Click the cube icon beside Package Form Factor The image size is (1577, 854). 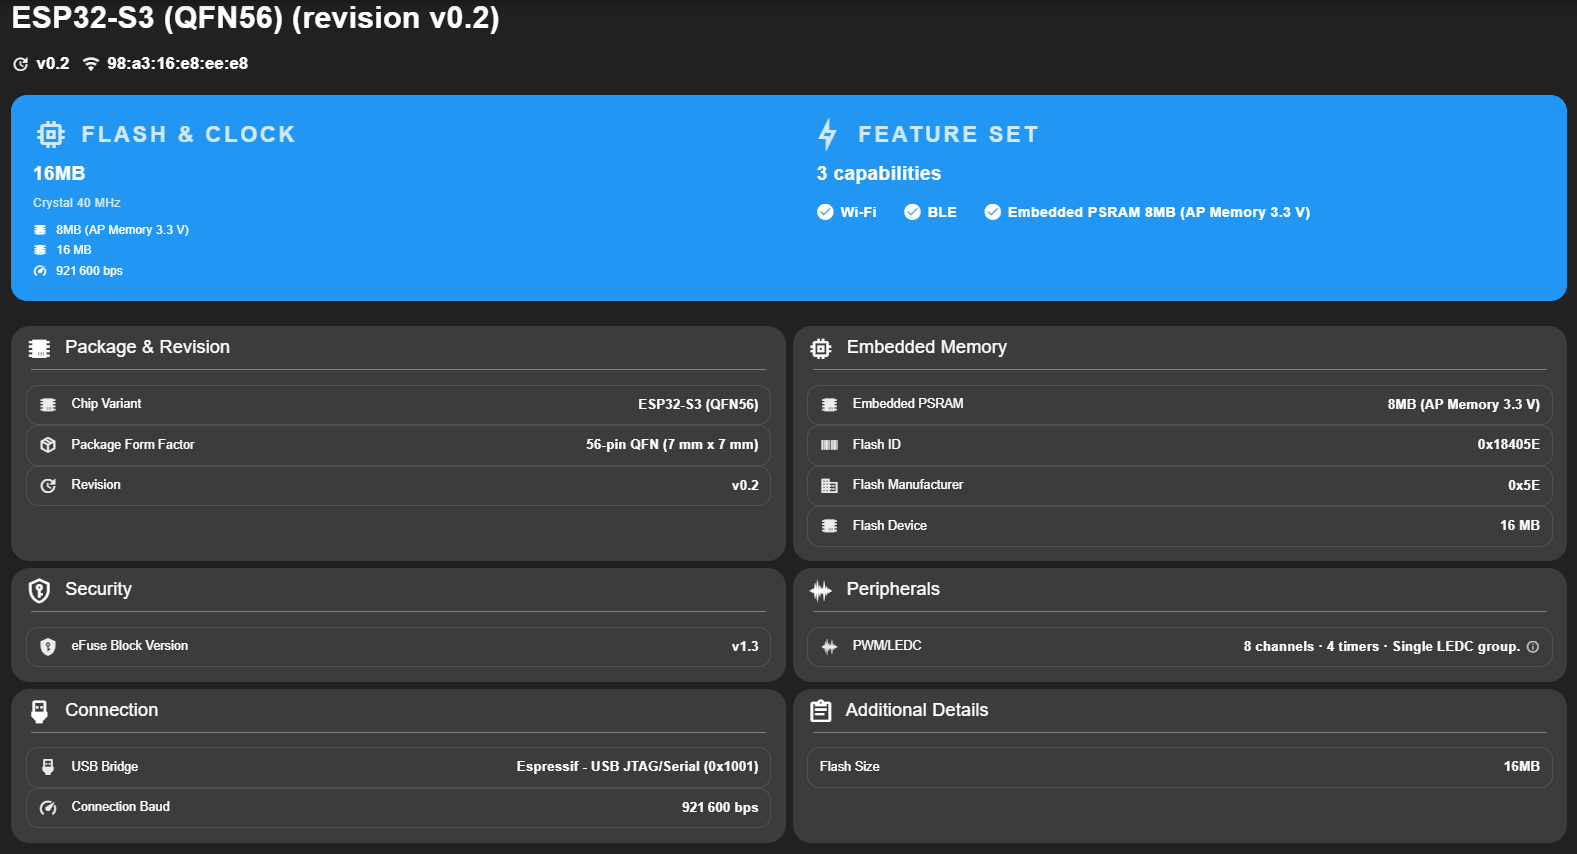tap(48, 445)
